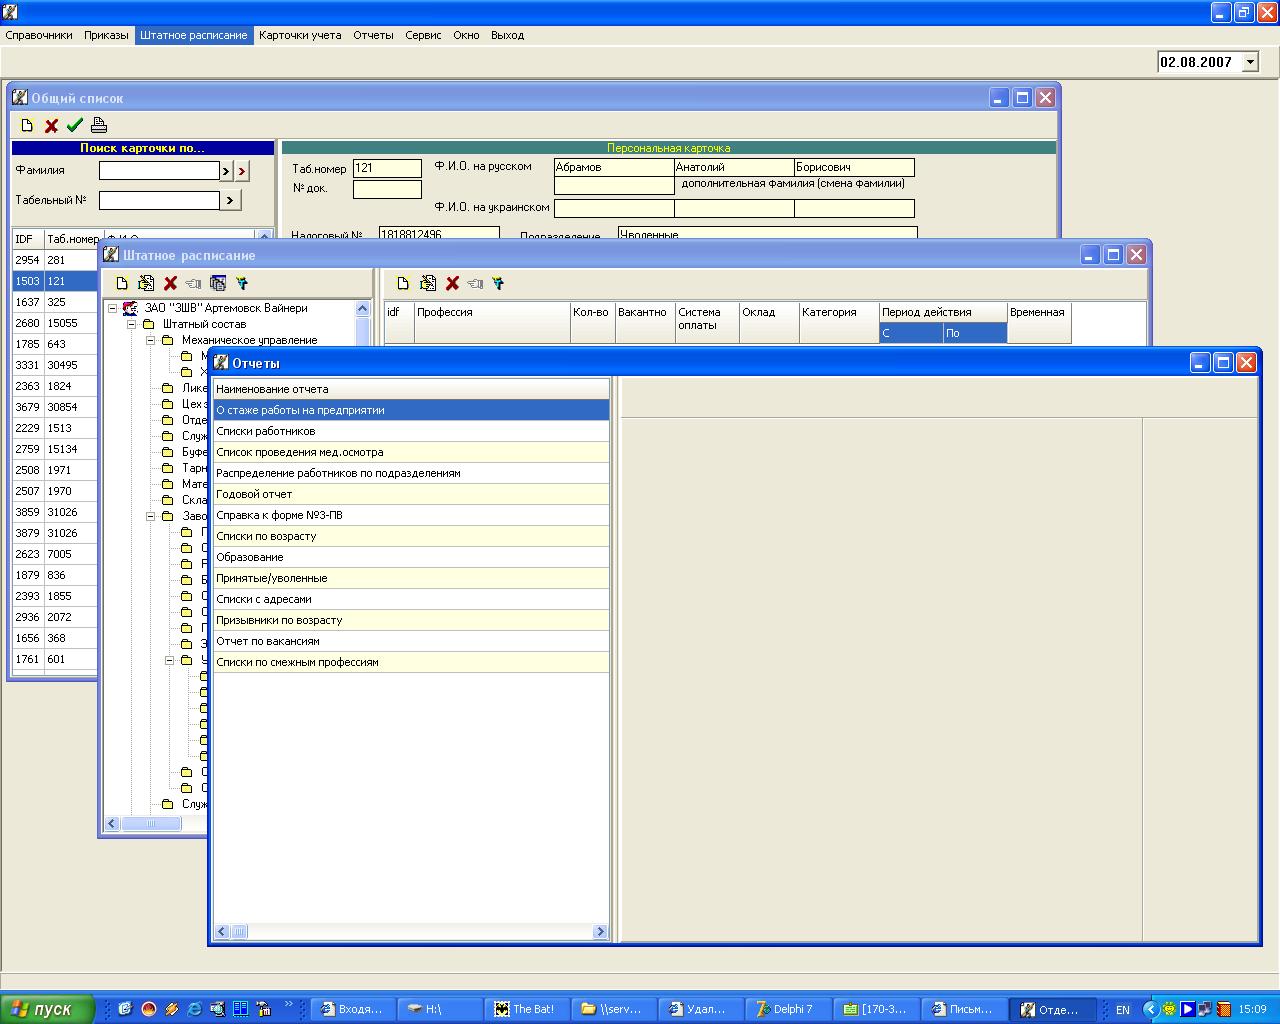Click right arrow of reports list horizontal scrollbar
This screenshot has width=1280, height=1024.
coord(600,932)
